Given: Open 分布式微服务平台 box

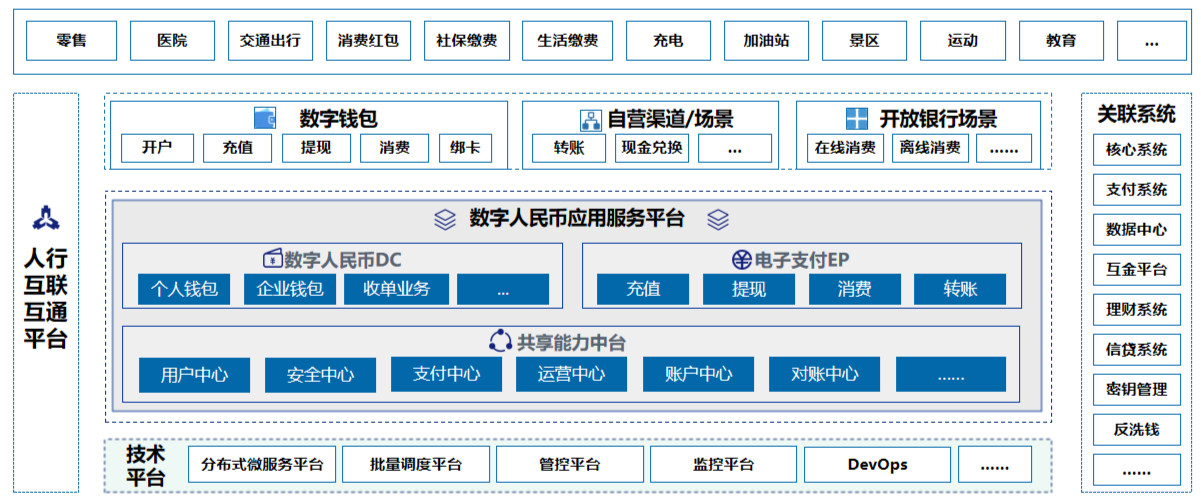Looking at the screenshot, I should (262, 464).
